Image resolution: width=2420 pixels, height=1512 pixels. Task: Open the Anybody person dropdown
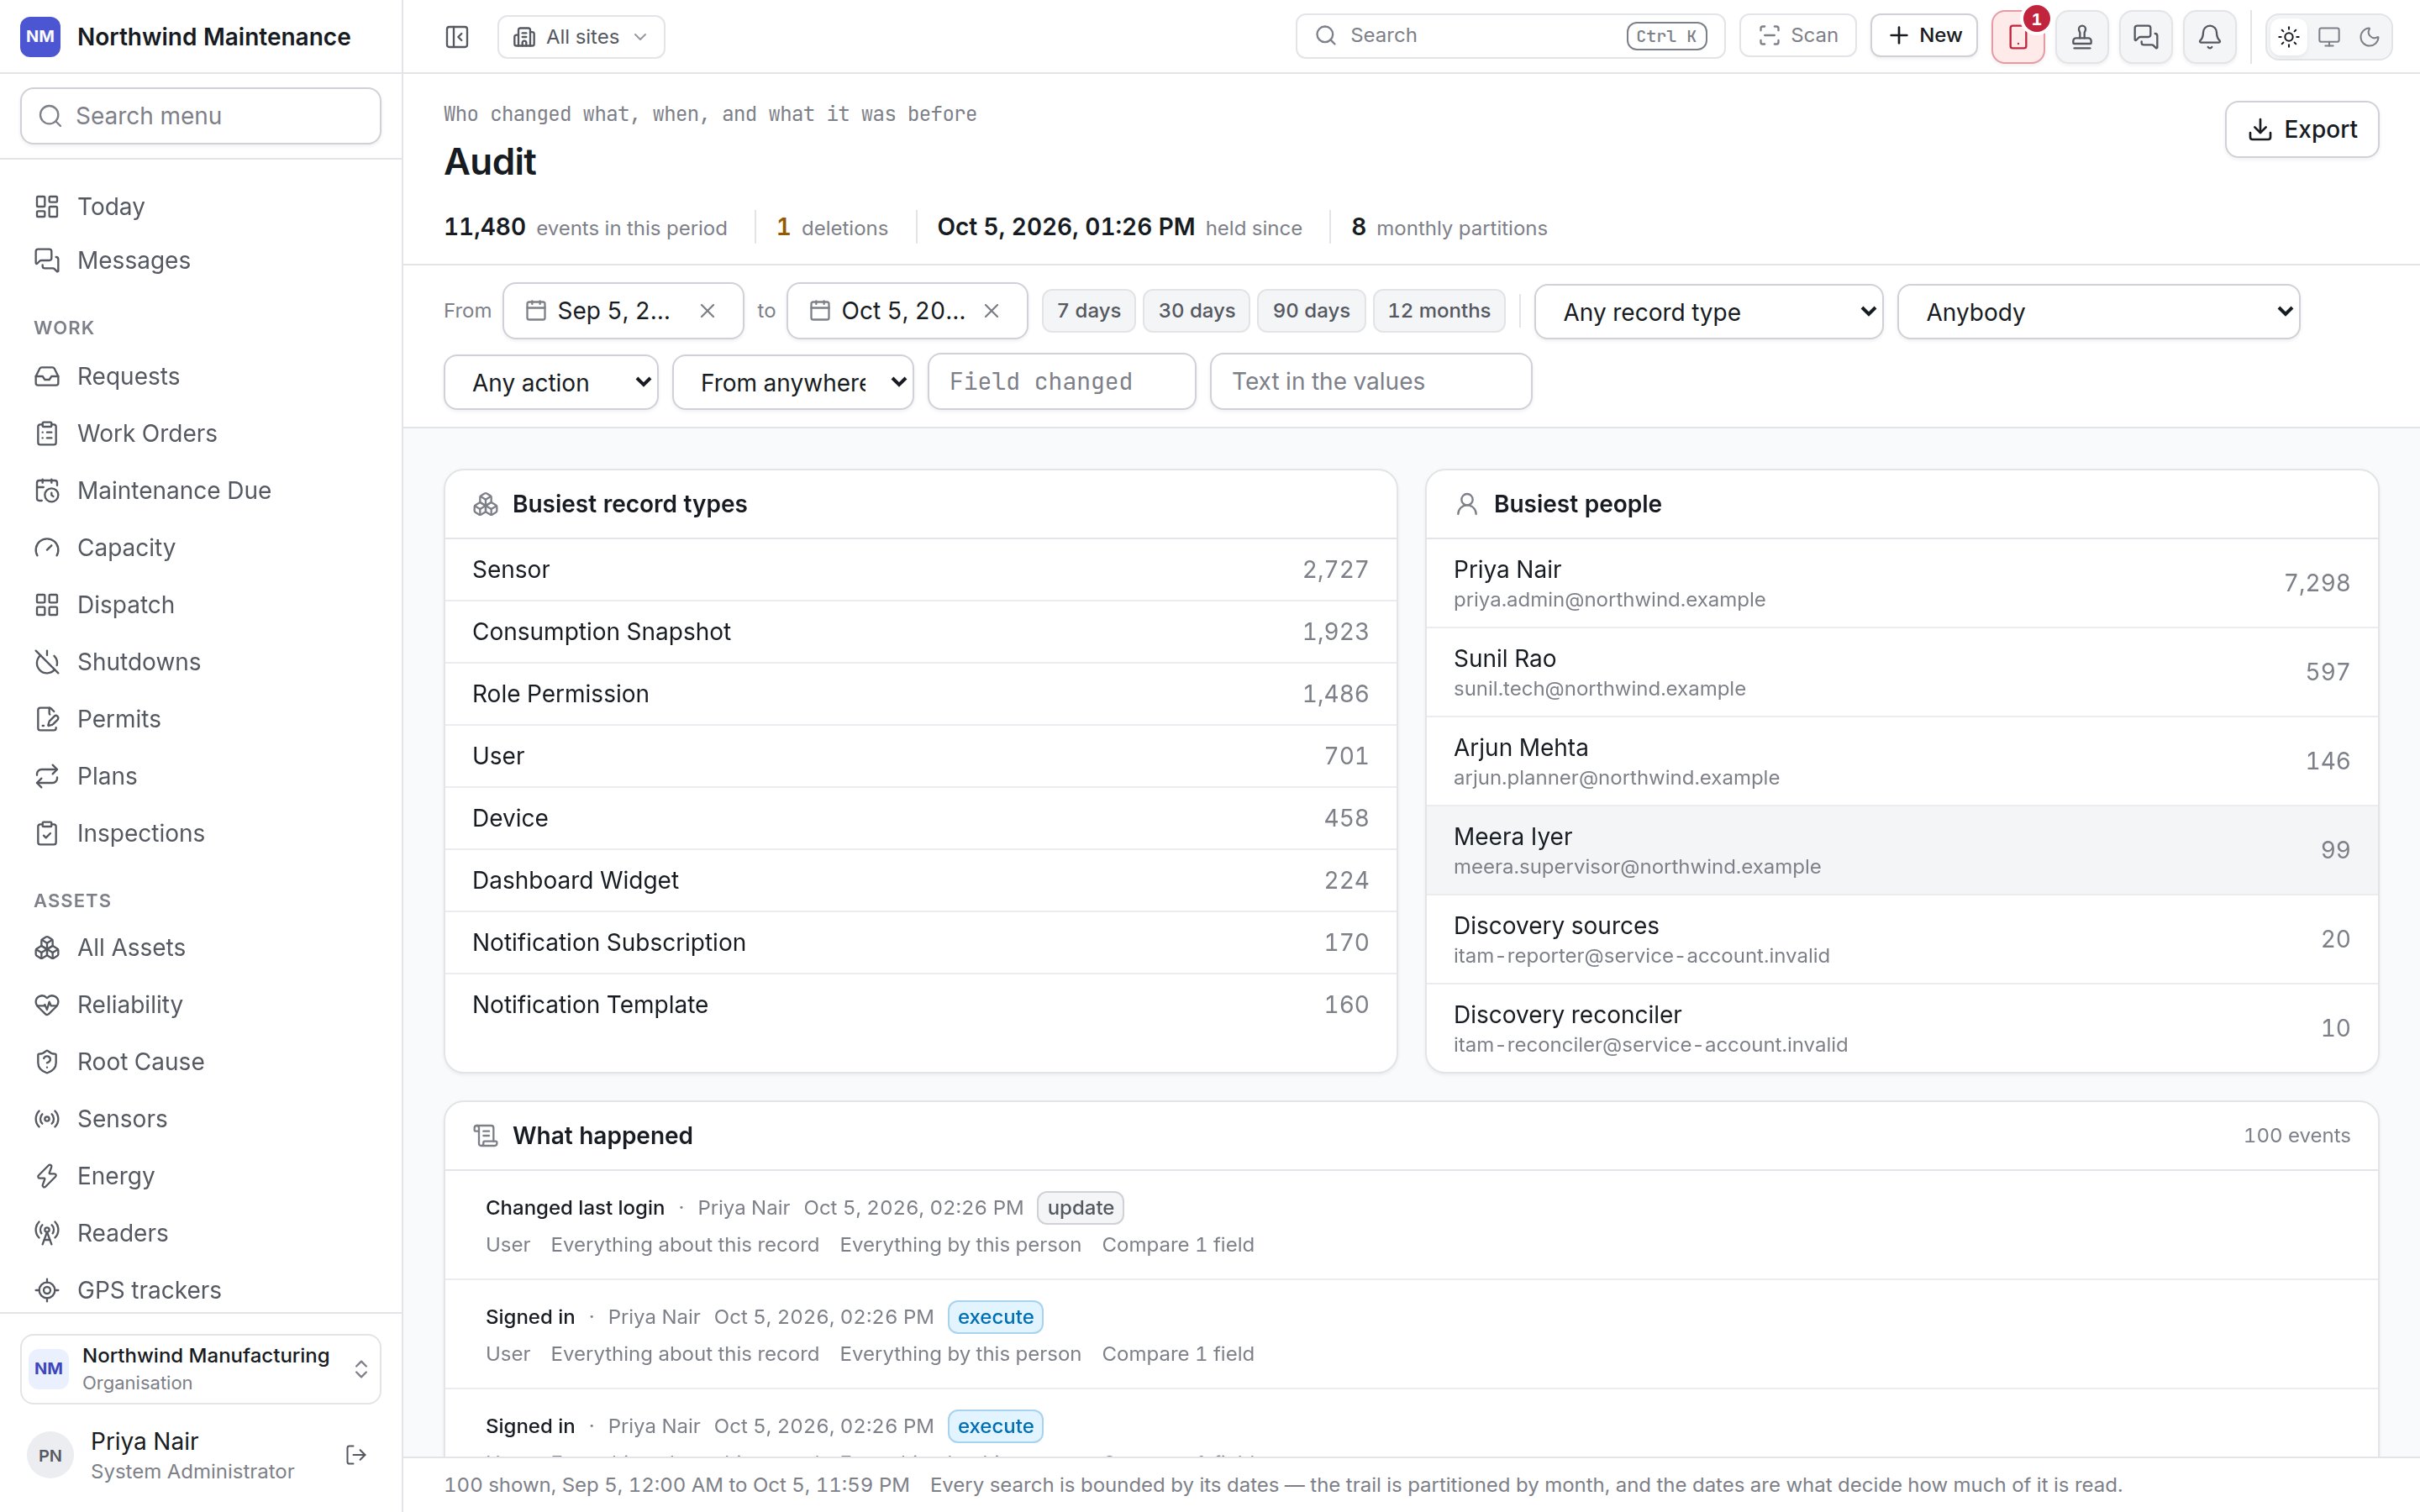(x=2098, y=312)
